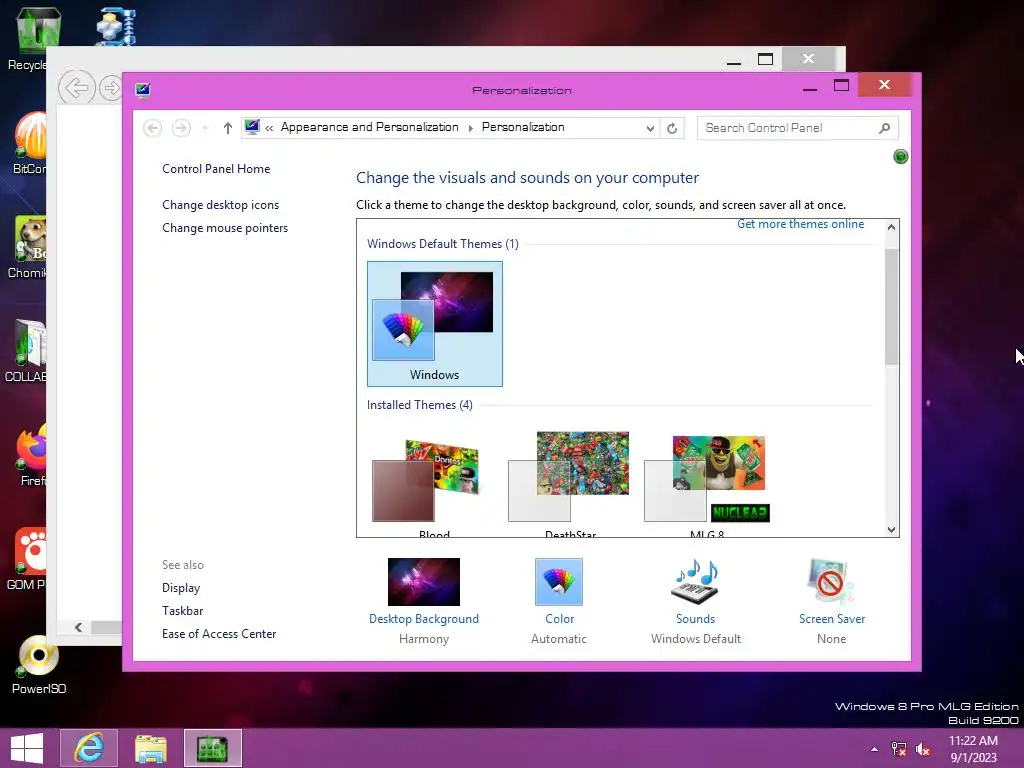
Task: Click the Control Panel taskbar button
Action: click(x=213, y=748)
